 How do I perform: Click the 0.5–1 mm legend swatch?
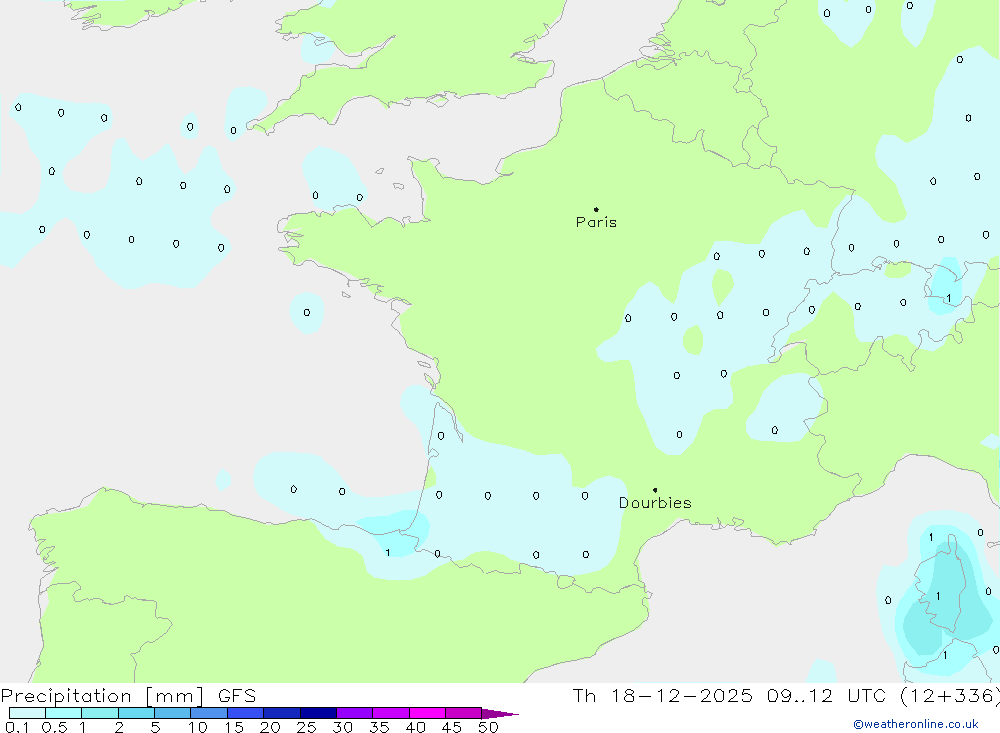(63, 713)
